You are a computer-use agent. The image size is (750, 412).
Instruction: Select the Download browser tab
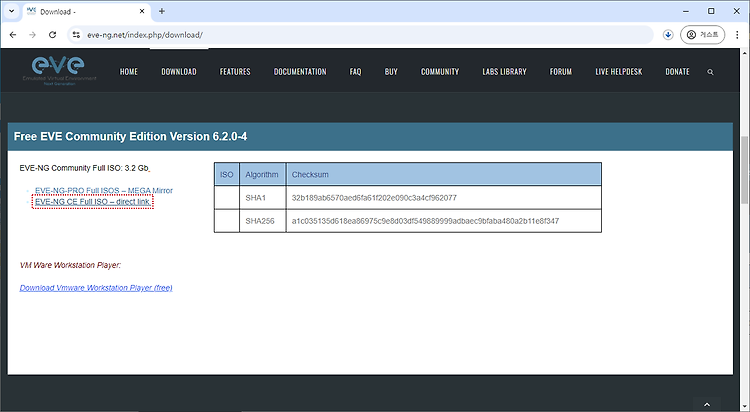pos(86,11)
